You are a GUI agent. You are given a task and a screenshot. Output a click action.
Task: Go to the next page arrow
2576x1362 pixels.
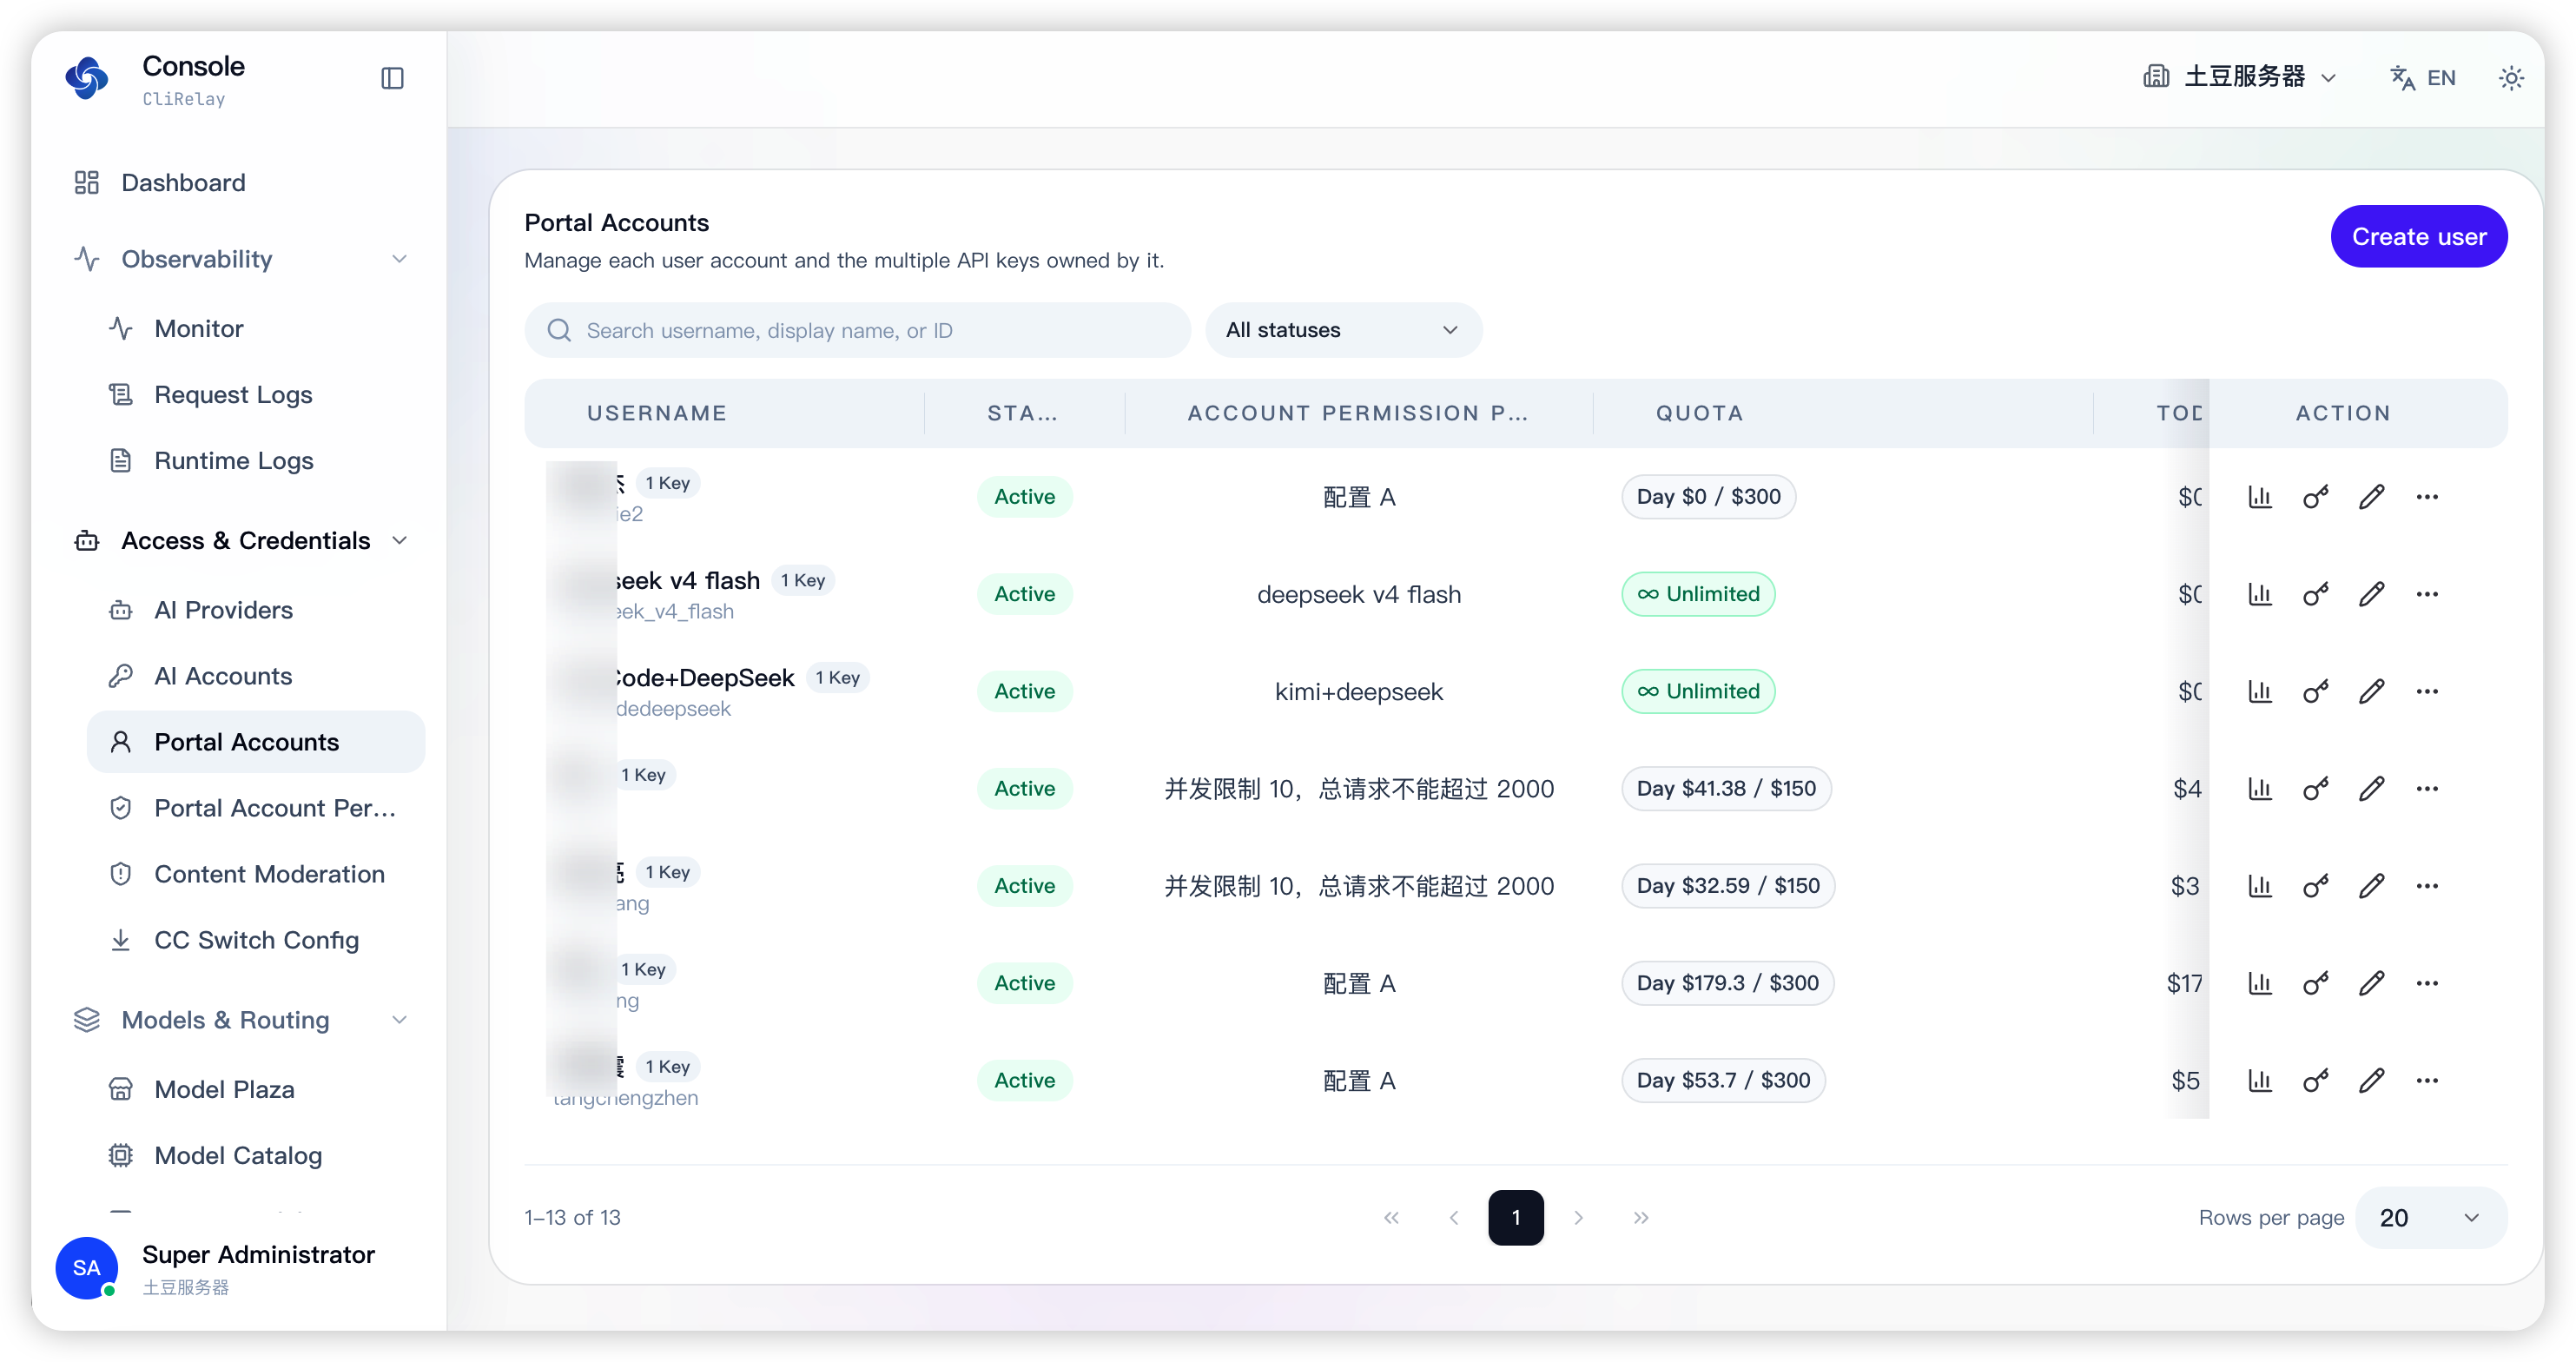pyautogui.click(x=1578, y=1218)
